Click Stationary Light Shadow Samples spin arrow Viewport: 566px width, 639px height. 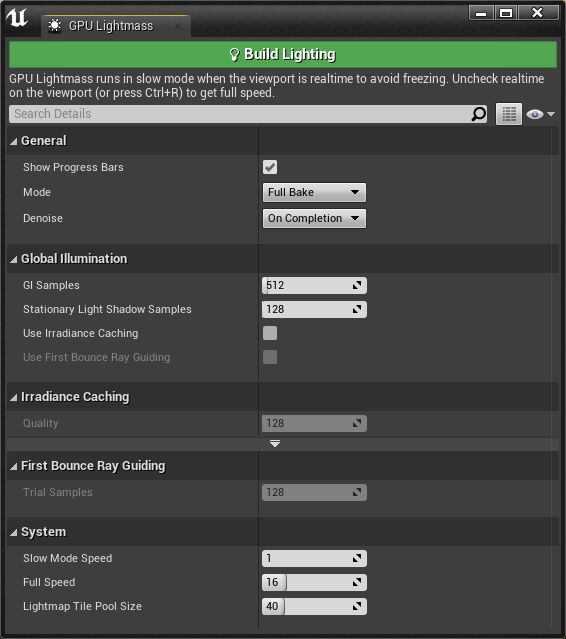pyautogui.click(x=357, y=309)
